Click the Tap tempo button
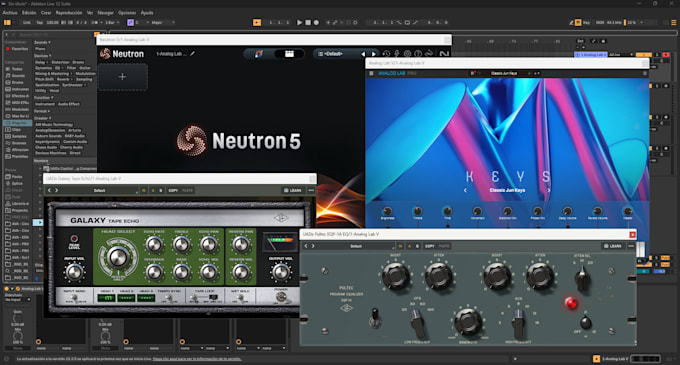 (x=39, y=22)
